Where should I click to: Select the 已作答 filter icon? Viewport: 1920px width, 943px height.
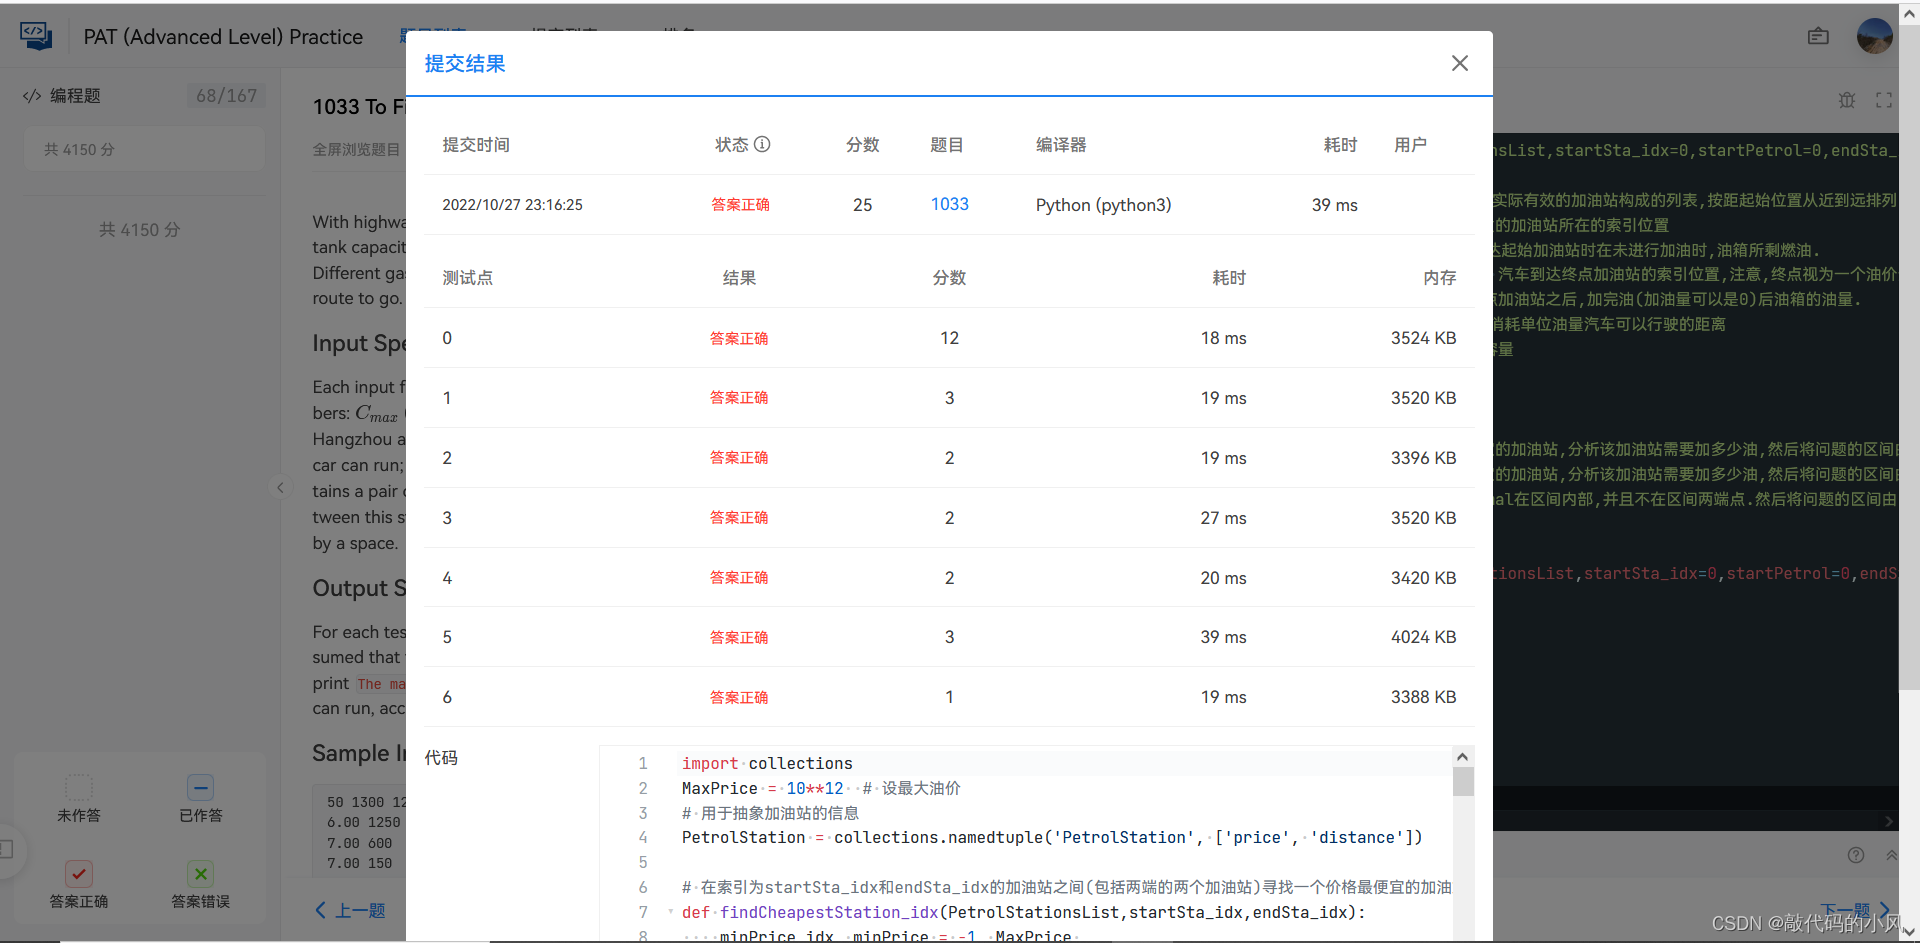coord(200,787)
